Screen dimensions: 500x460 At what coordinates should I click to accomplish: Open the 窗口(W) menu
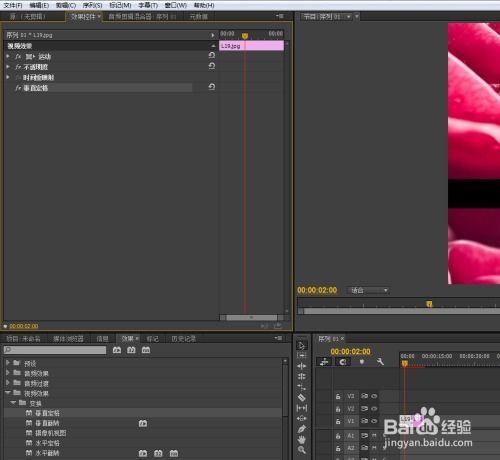[176, 5]
